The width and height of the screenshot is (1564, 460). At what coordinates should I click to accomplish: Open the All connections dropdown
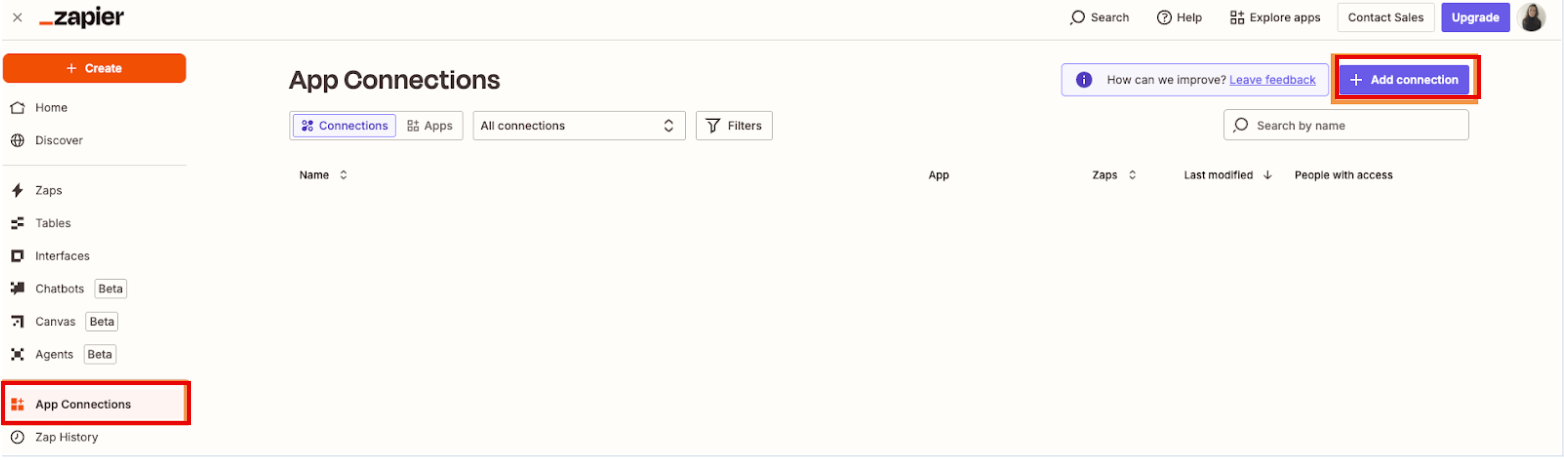click(x=579, y=126)
